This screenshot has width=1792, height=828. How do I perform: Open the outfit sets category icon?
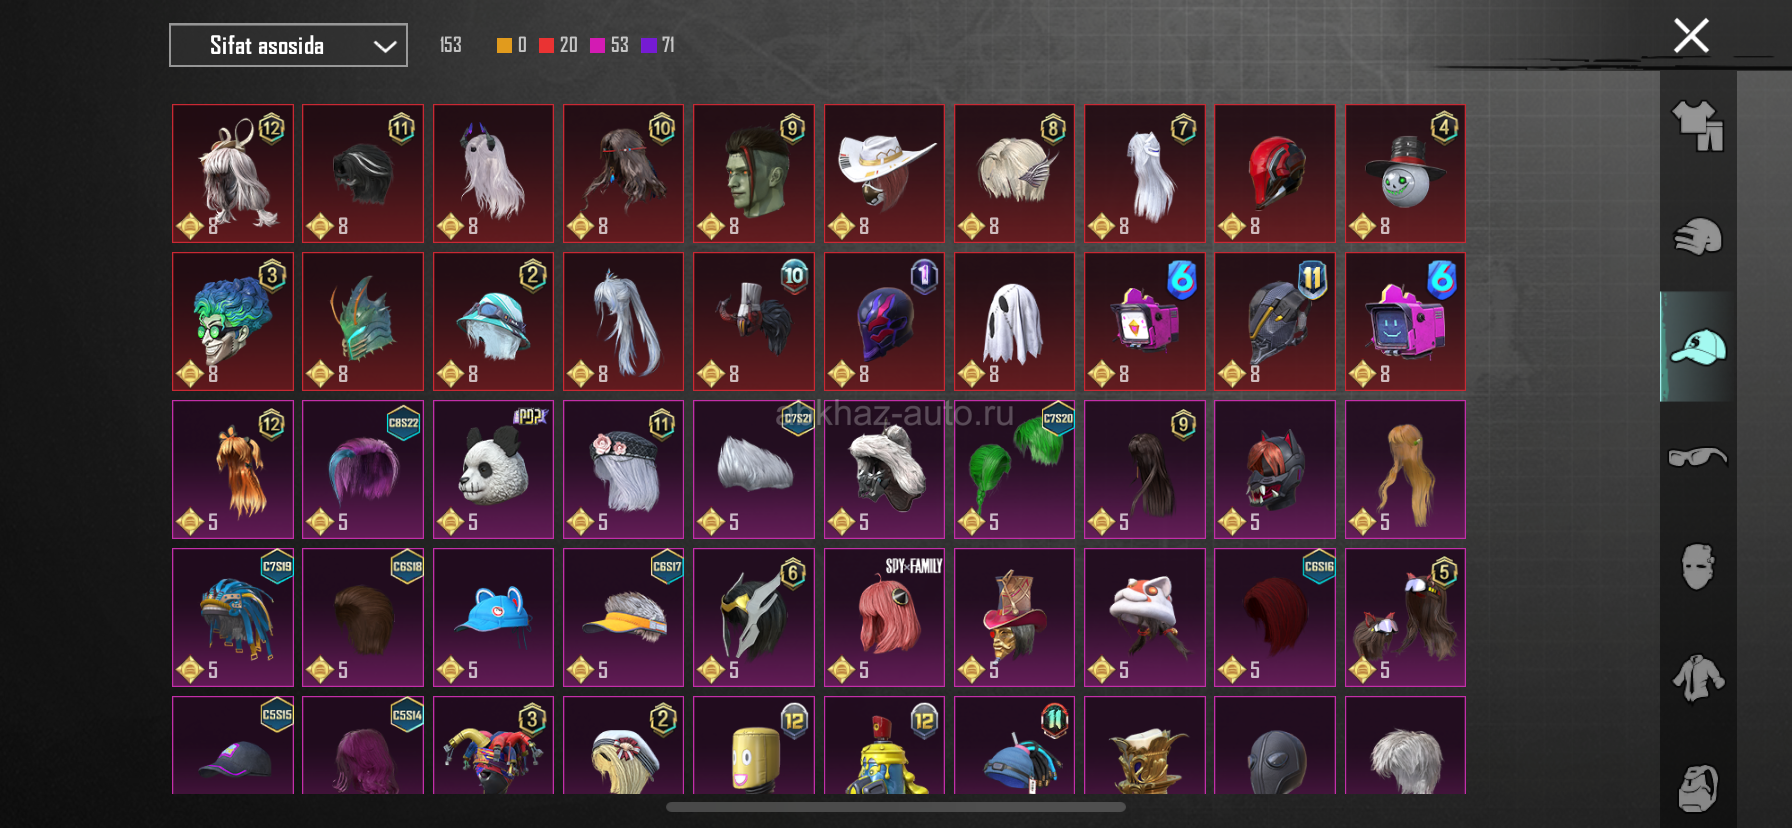point(1698,126)
